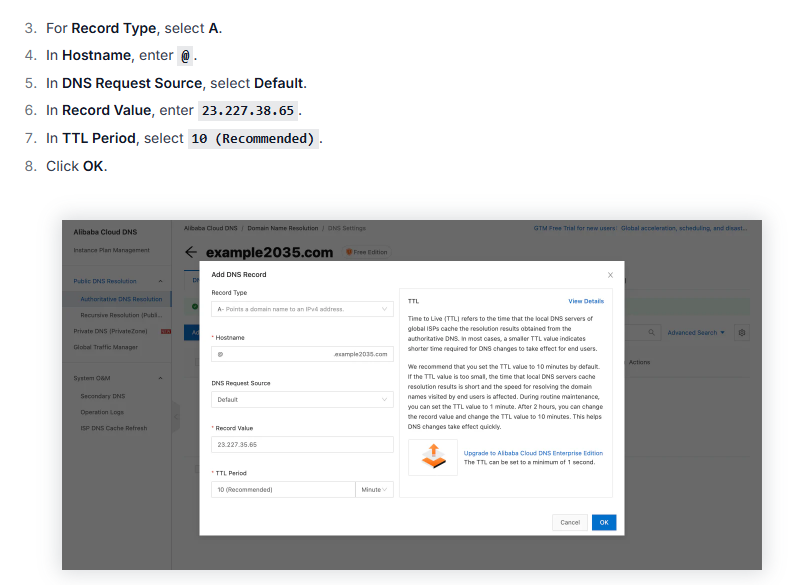
Task: Select Authoritative DNS Resolution in sidebar
Action: click(121, 299)
